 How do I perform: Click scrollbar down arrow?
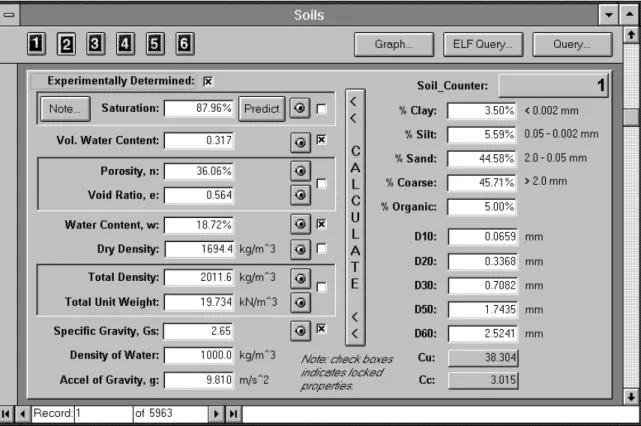pos(632,396)
